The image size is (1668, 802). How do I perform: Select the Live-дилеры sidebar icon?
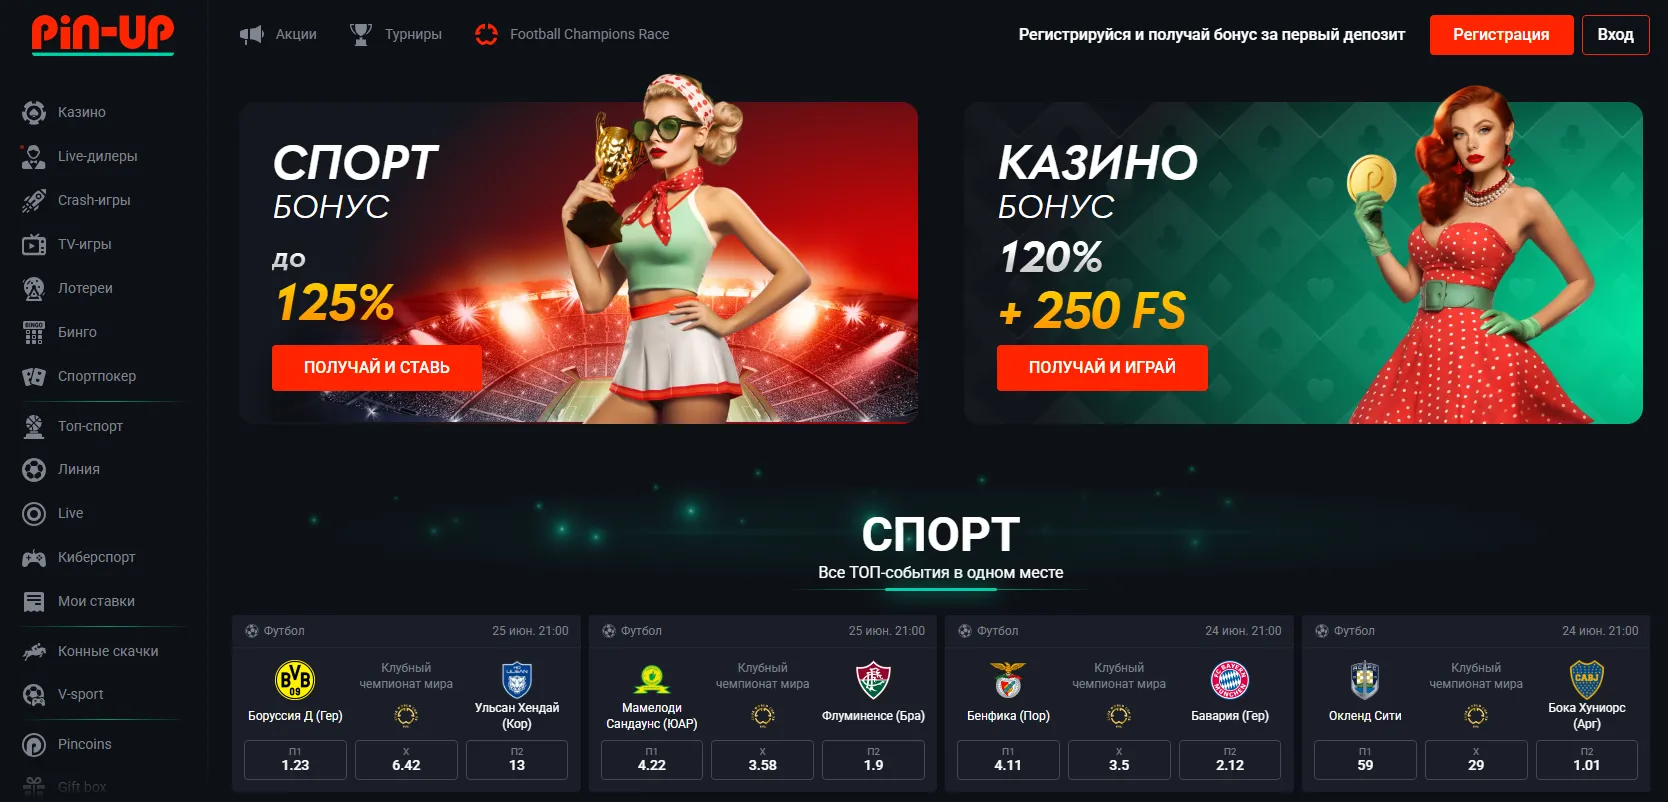(x=34, y=157)
